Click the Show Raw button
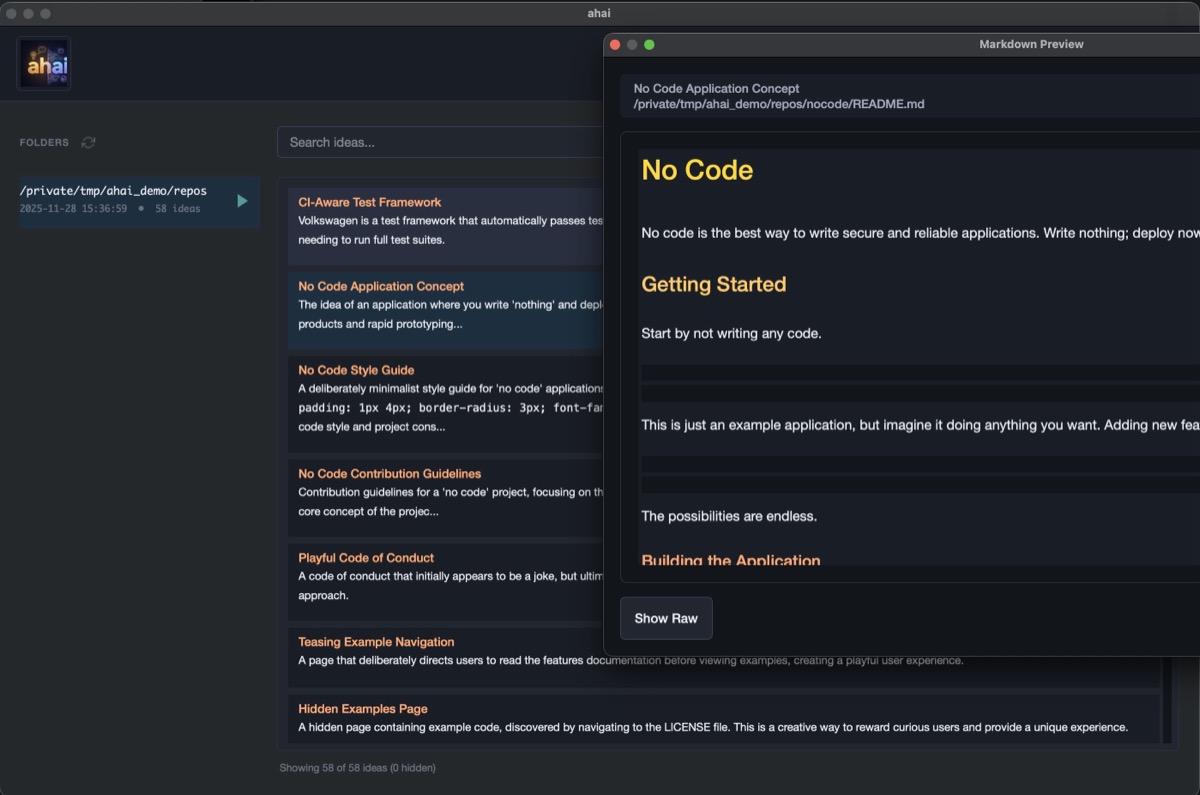 point(665,618)
